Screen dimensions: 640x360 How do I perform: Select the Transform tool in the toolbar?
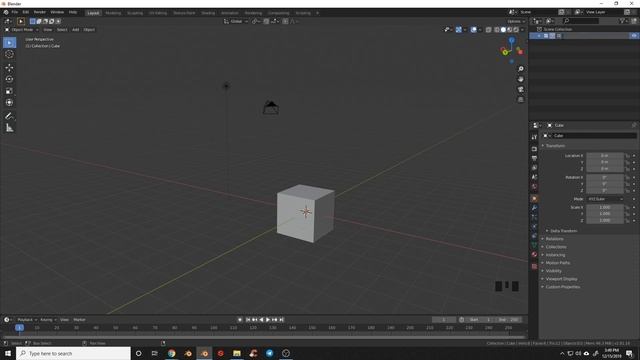tap(9, 103)
